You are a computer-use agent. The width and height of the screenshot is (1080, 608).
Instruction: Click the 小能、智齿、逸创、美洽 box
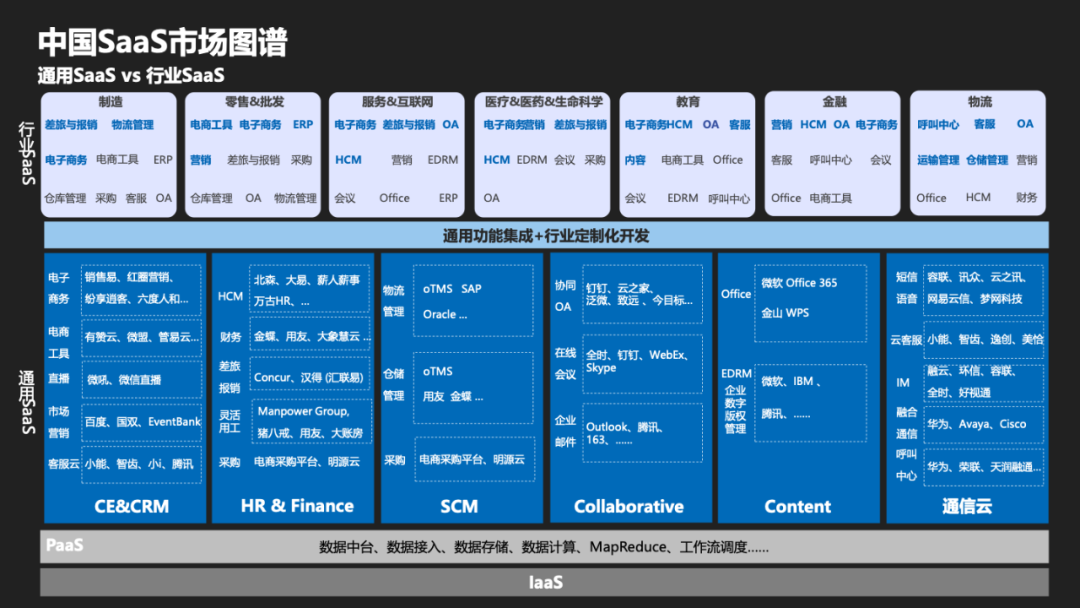click(984, 339)
